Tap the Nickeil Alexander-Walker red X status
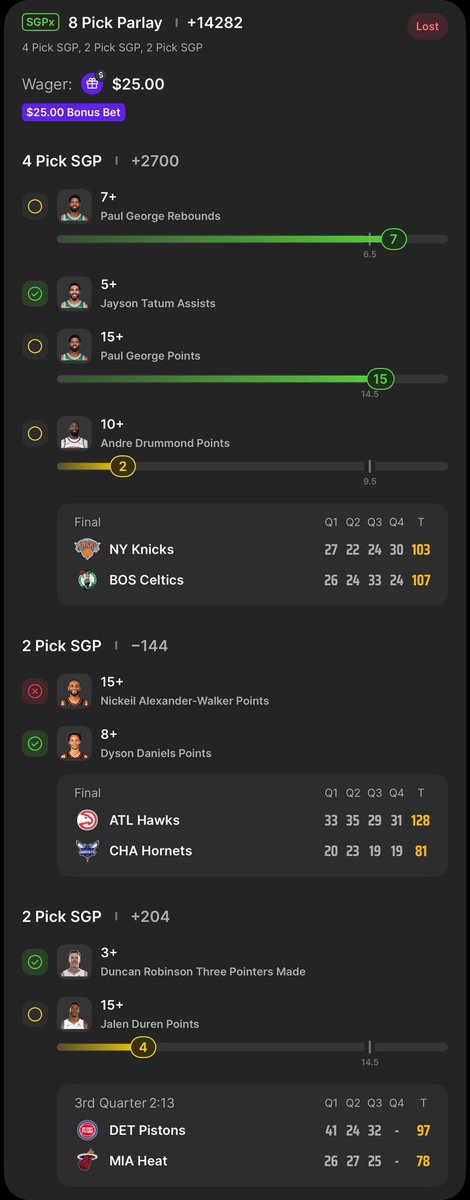This screenshot has height=1200, width=470. [x=35, y=691]
